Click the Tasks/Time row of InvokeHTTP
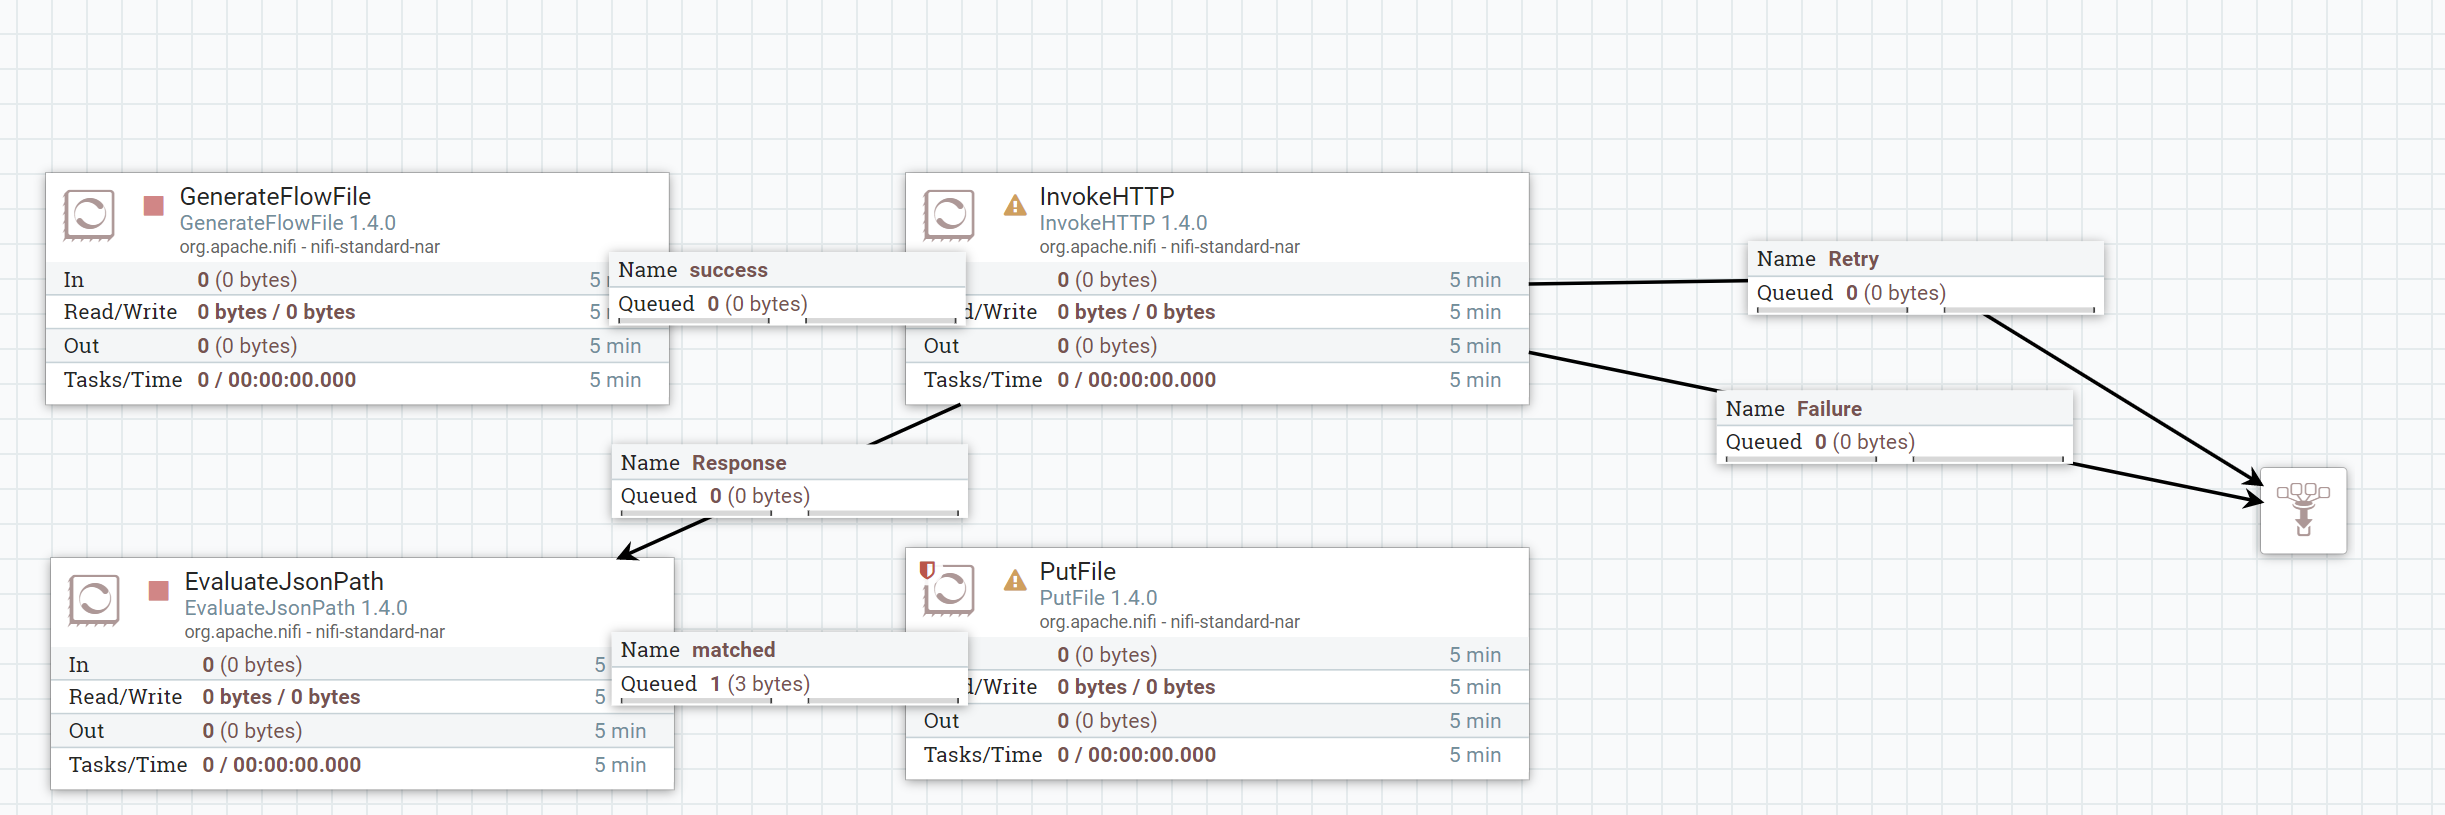The height and width of the screenshot is (815, 2445). [1217, 380]
